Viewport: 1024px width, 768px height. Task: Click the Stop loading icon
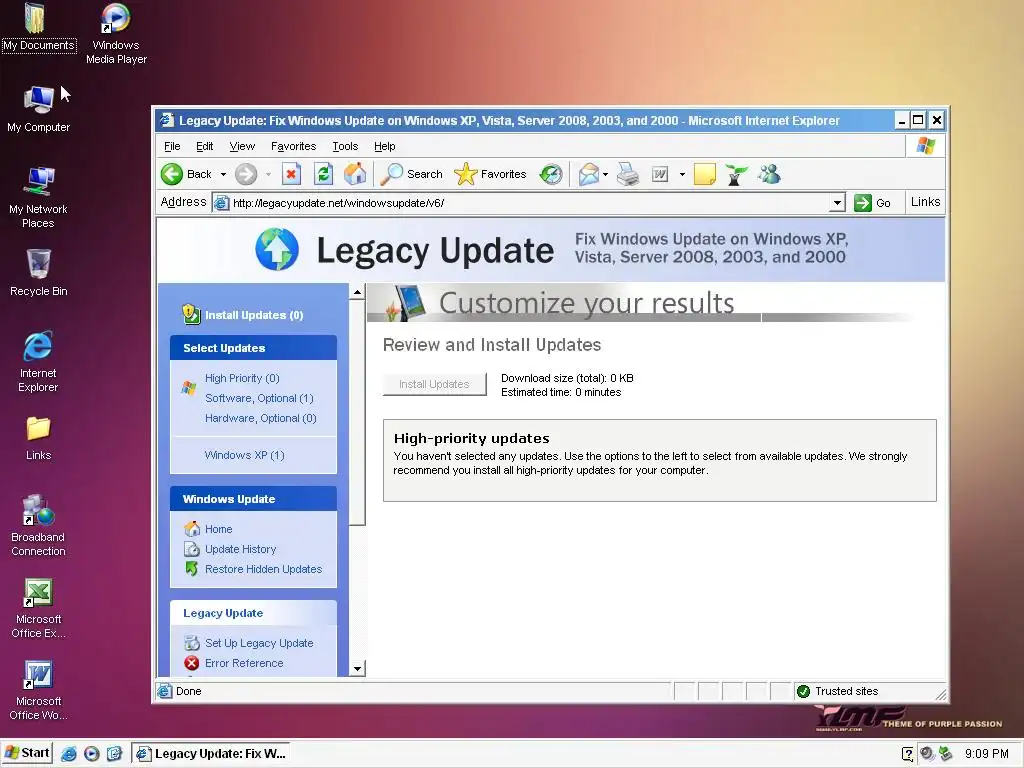tap(291, 174)
